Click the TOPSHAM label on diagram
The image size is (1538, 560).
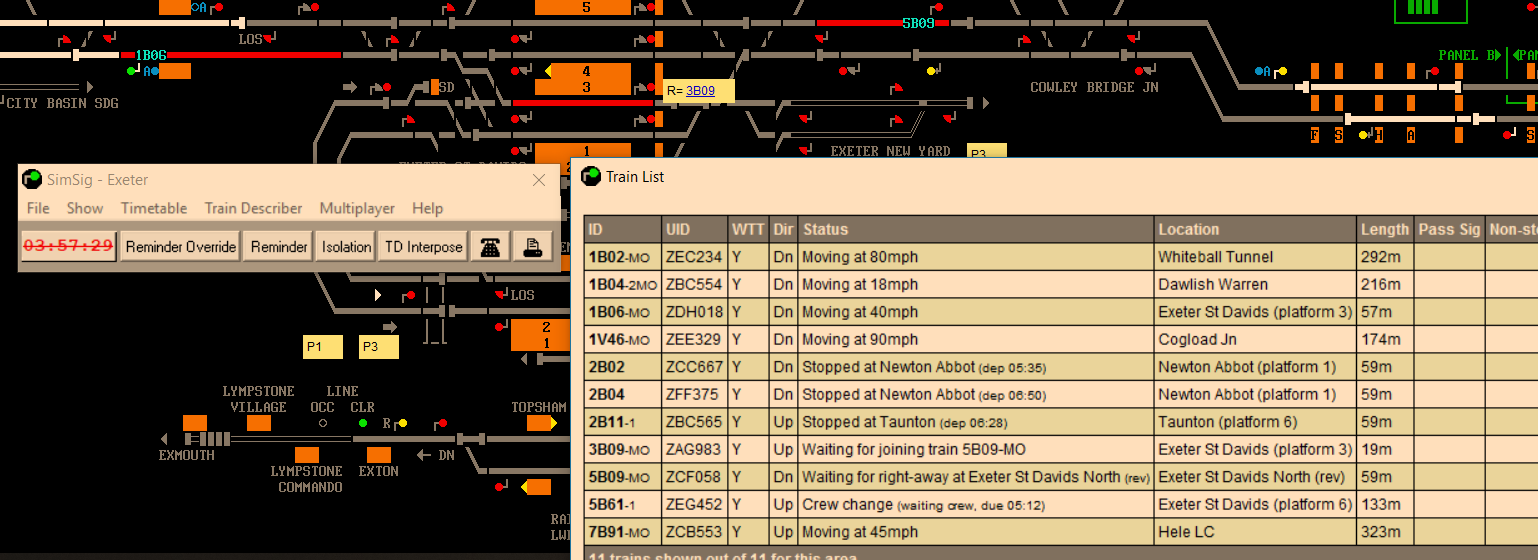(539, 408)
